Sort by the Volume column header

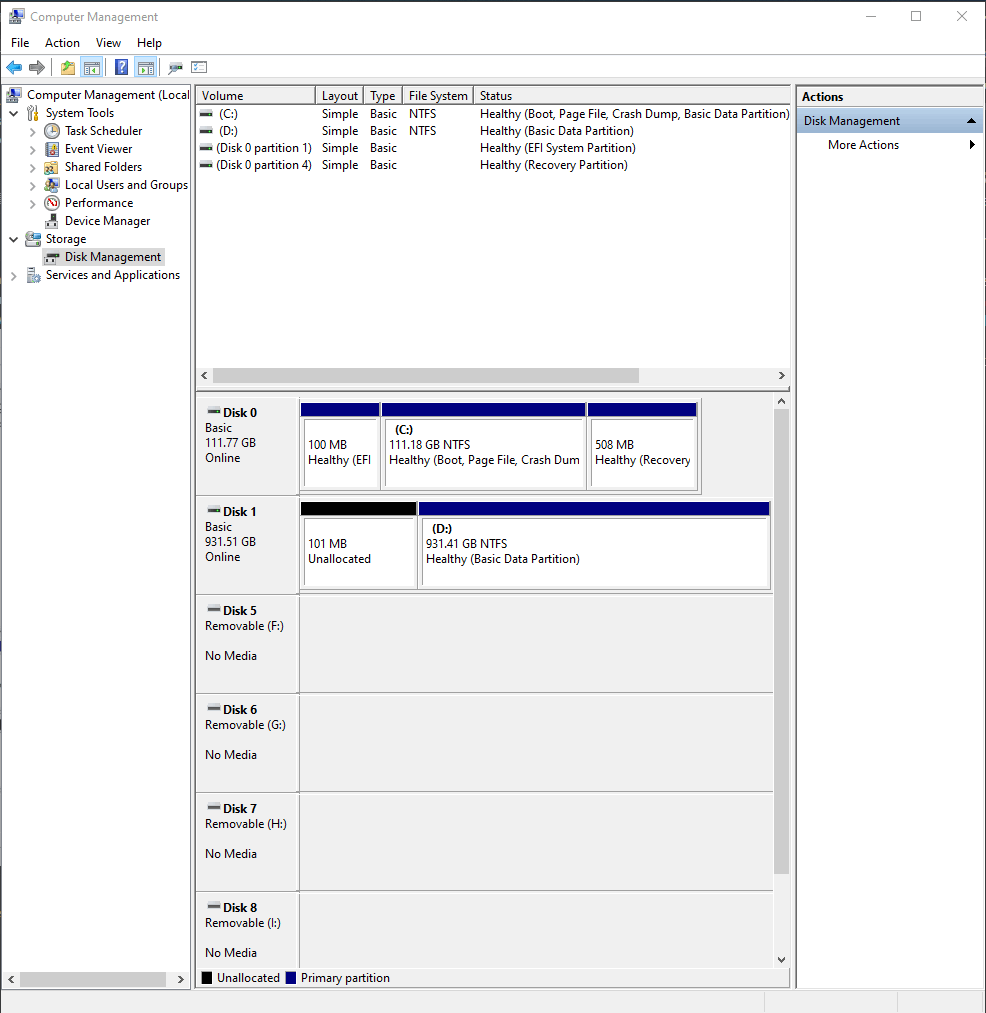256,96
